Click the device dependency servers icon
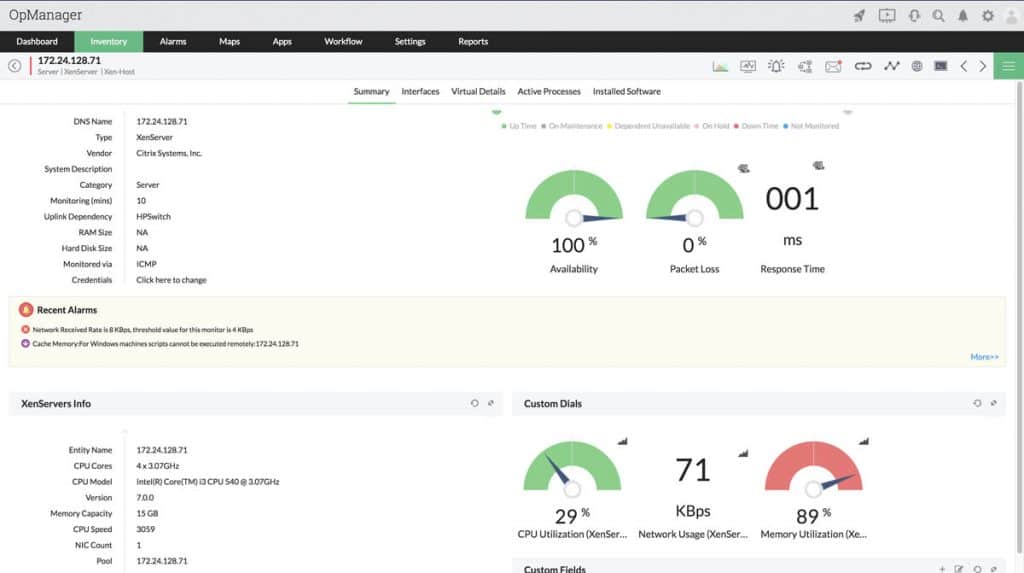 805,66
